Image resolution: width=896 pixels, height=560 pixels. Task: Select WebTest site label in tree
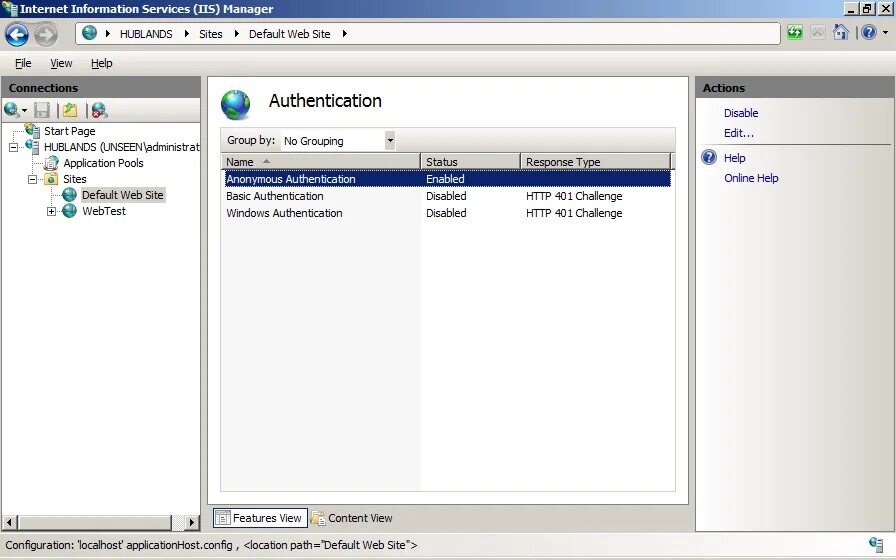[103, 211]
